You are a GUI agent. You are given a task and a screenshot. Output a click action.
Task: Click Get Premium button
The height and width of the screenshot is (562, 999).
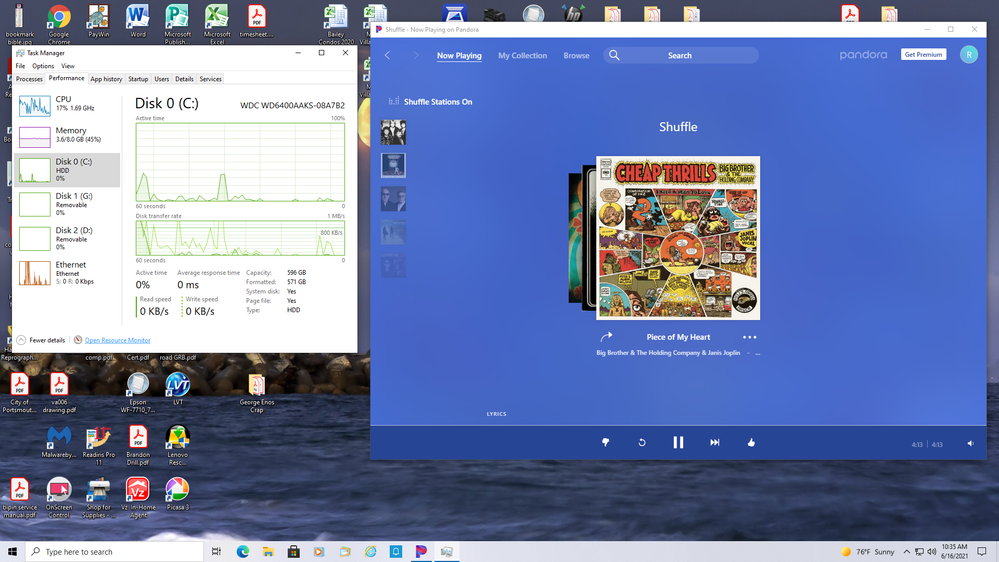[923, 55]
